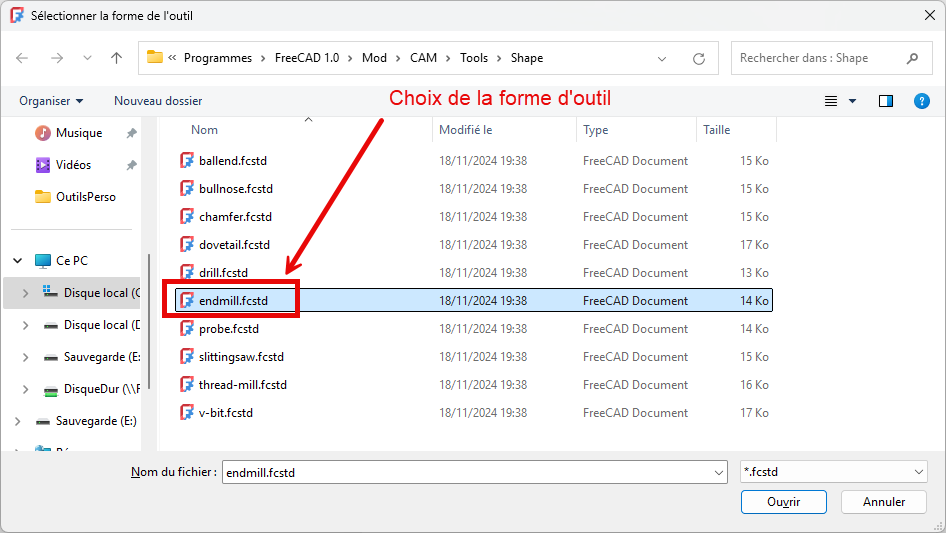This screenshot has height=533, width=946.
Task: Open the help question mark icon
Action: [922, 101]
